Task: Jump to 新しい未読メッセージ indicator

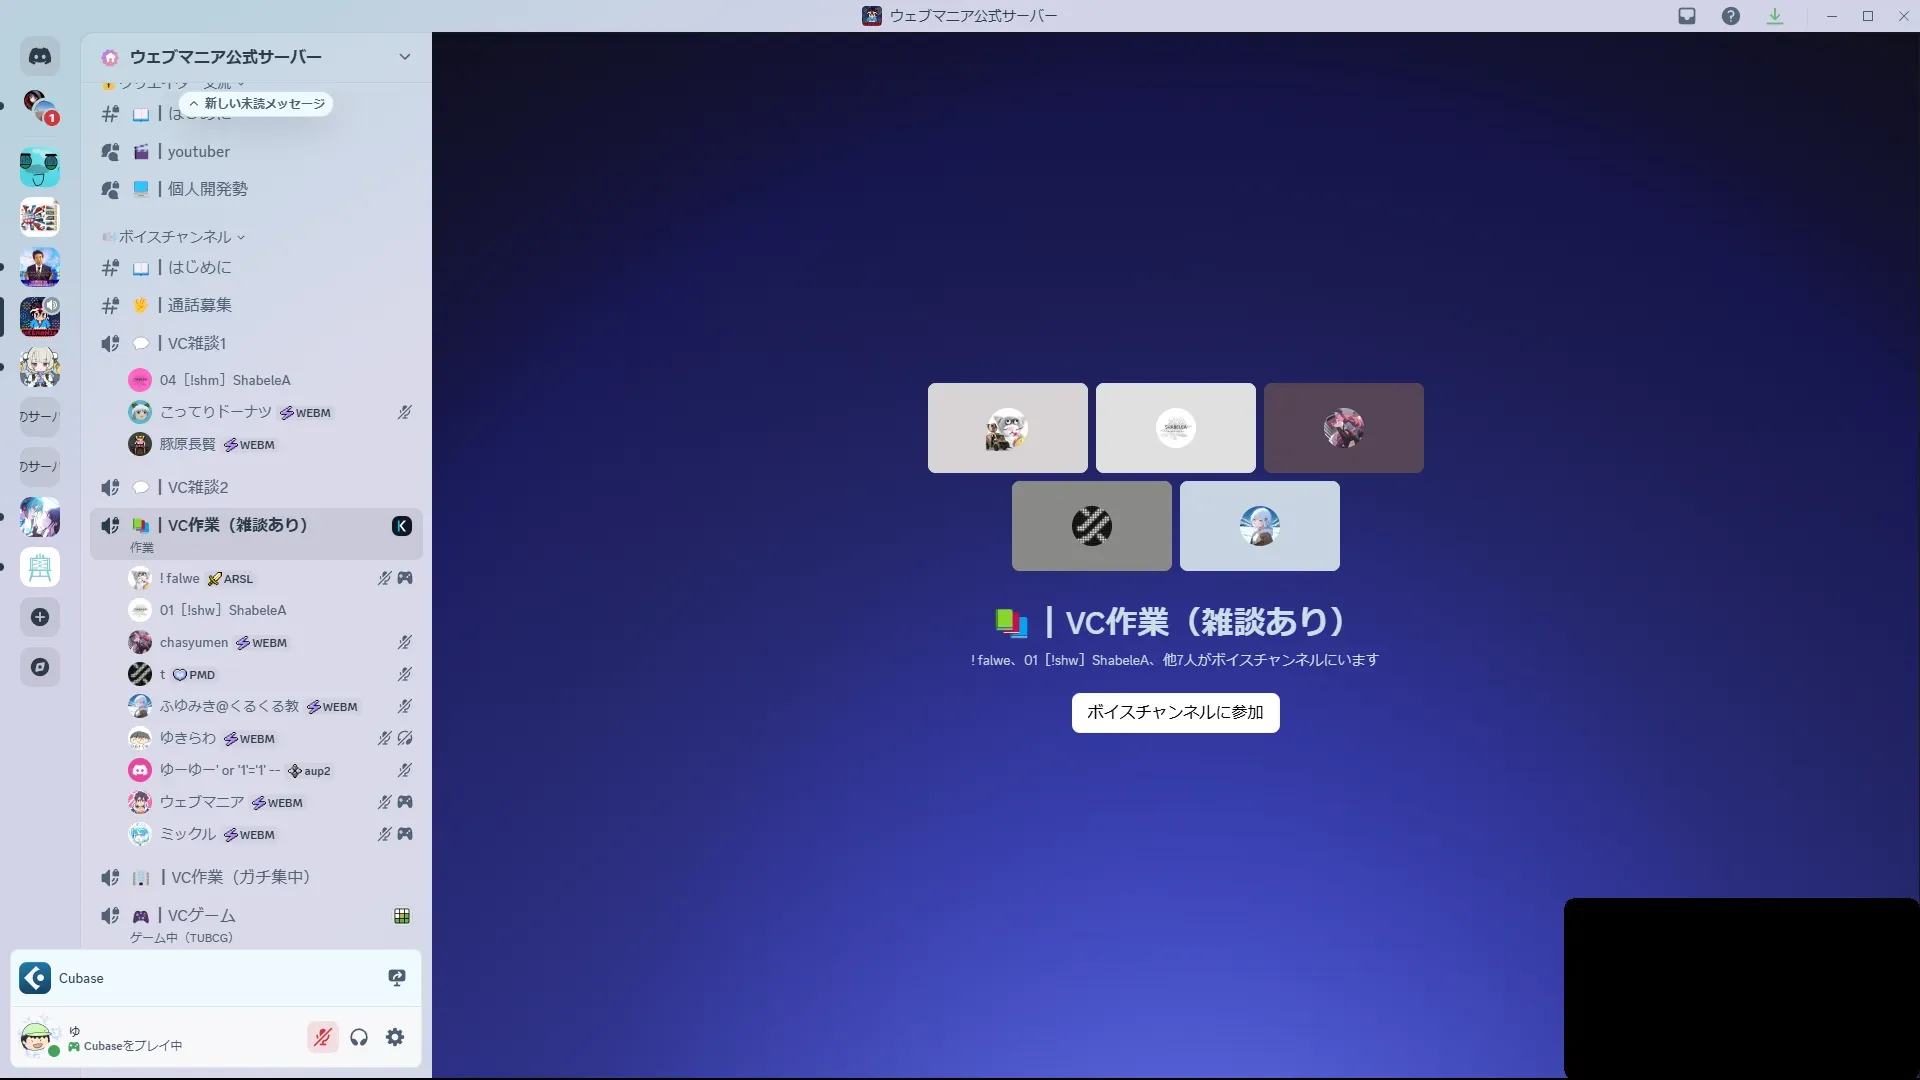Action: click(257, 104)
